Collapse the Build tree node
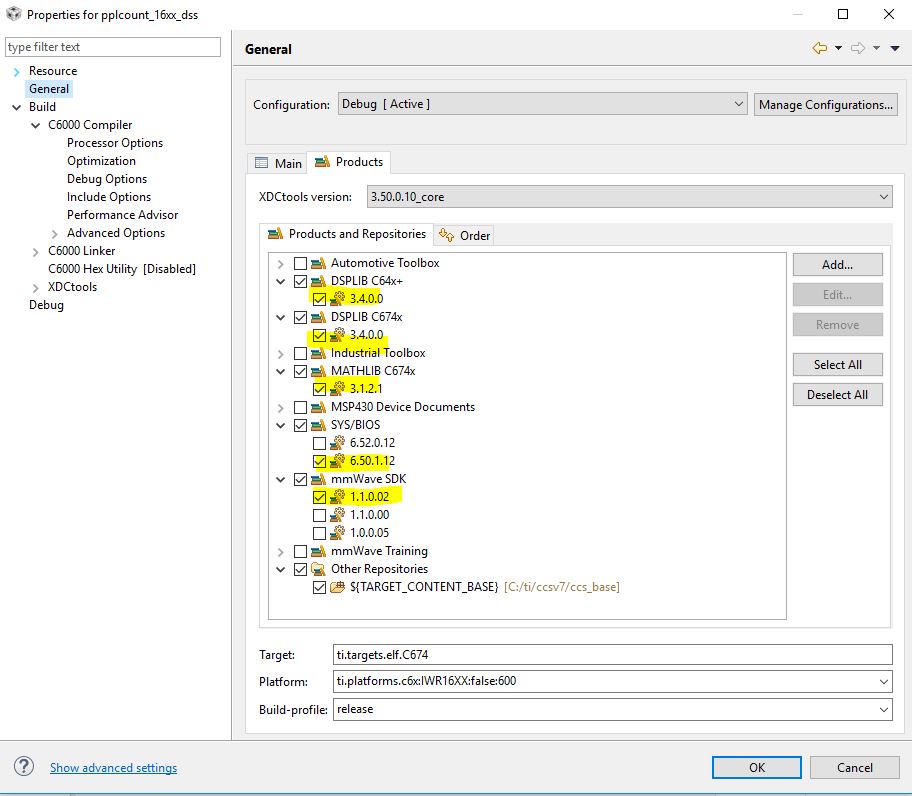 pos(16,107)
